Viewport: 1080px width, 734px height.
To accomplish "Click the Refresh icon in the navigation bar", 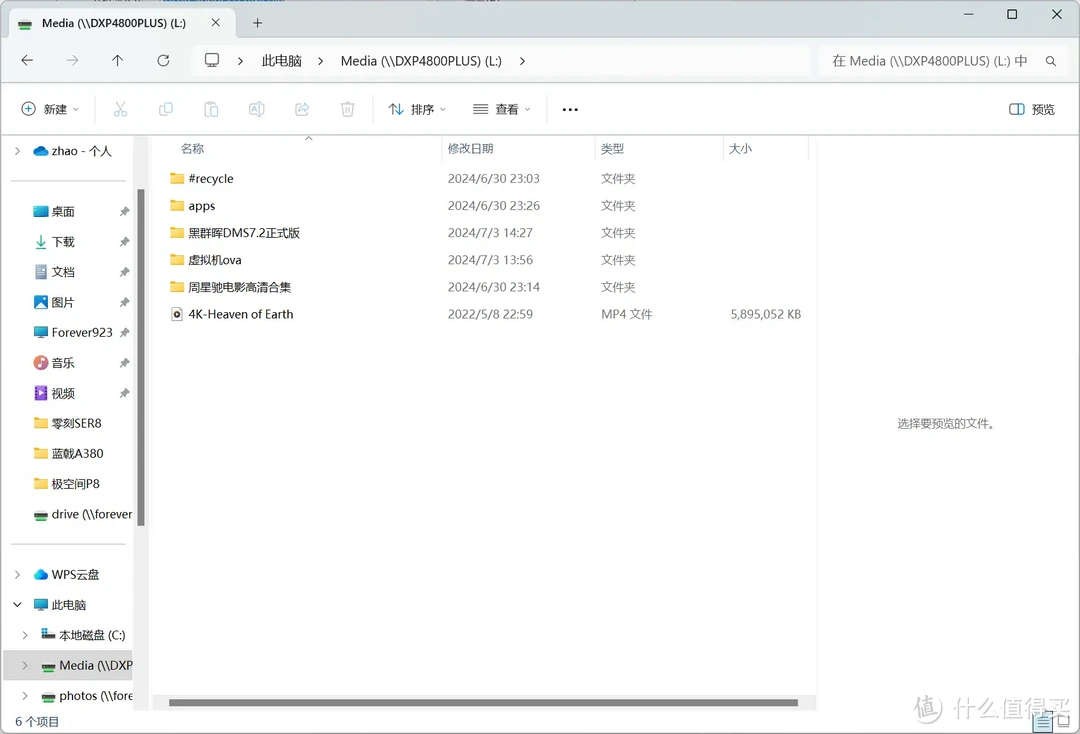I will (162, 60).
